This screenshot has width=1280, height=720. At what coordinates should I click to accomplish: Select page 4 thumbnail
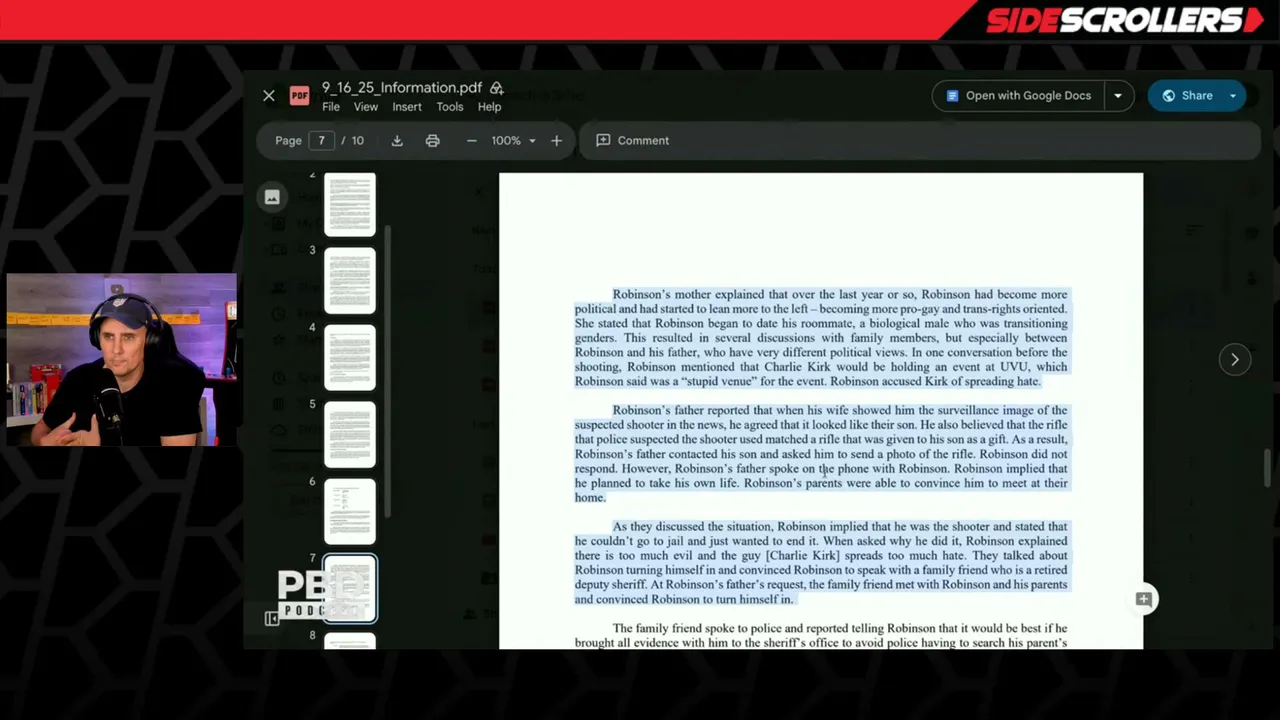350,358
